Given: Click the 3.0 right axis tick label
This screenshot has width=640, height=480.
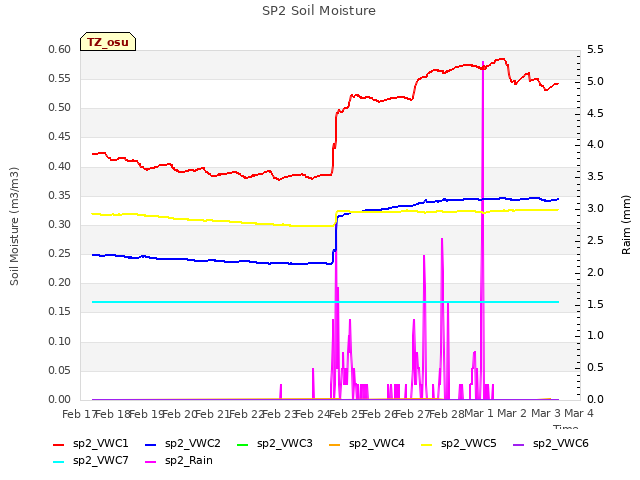Looking at the screenshot, I should (595, 209).
